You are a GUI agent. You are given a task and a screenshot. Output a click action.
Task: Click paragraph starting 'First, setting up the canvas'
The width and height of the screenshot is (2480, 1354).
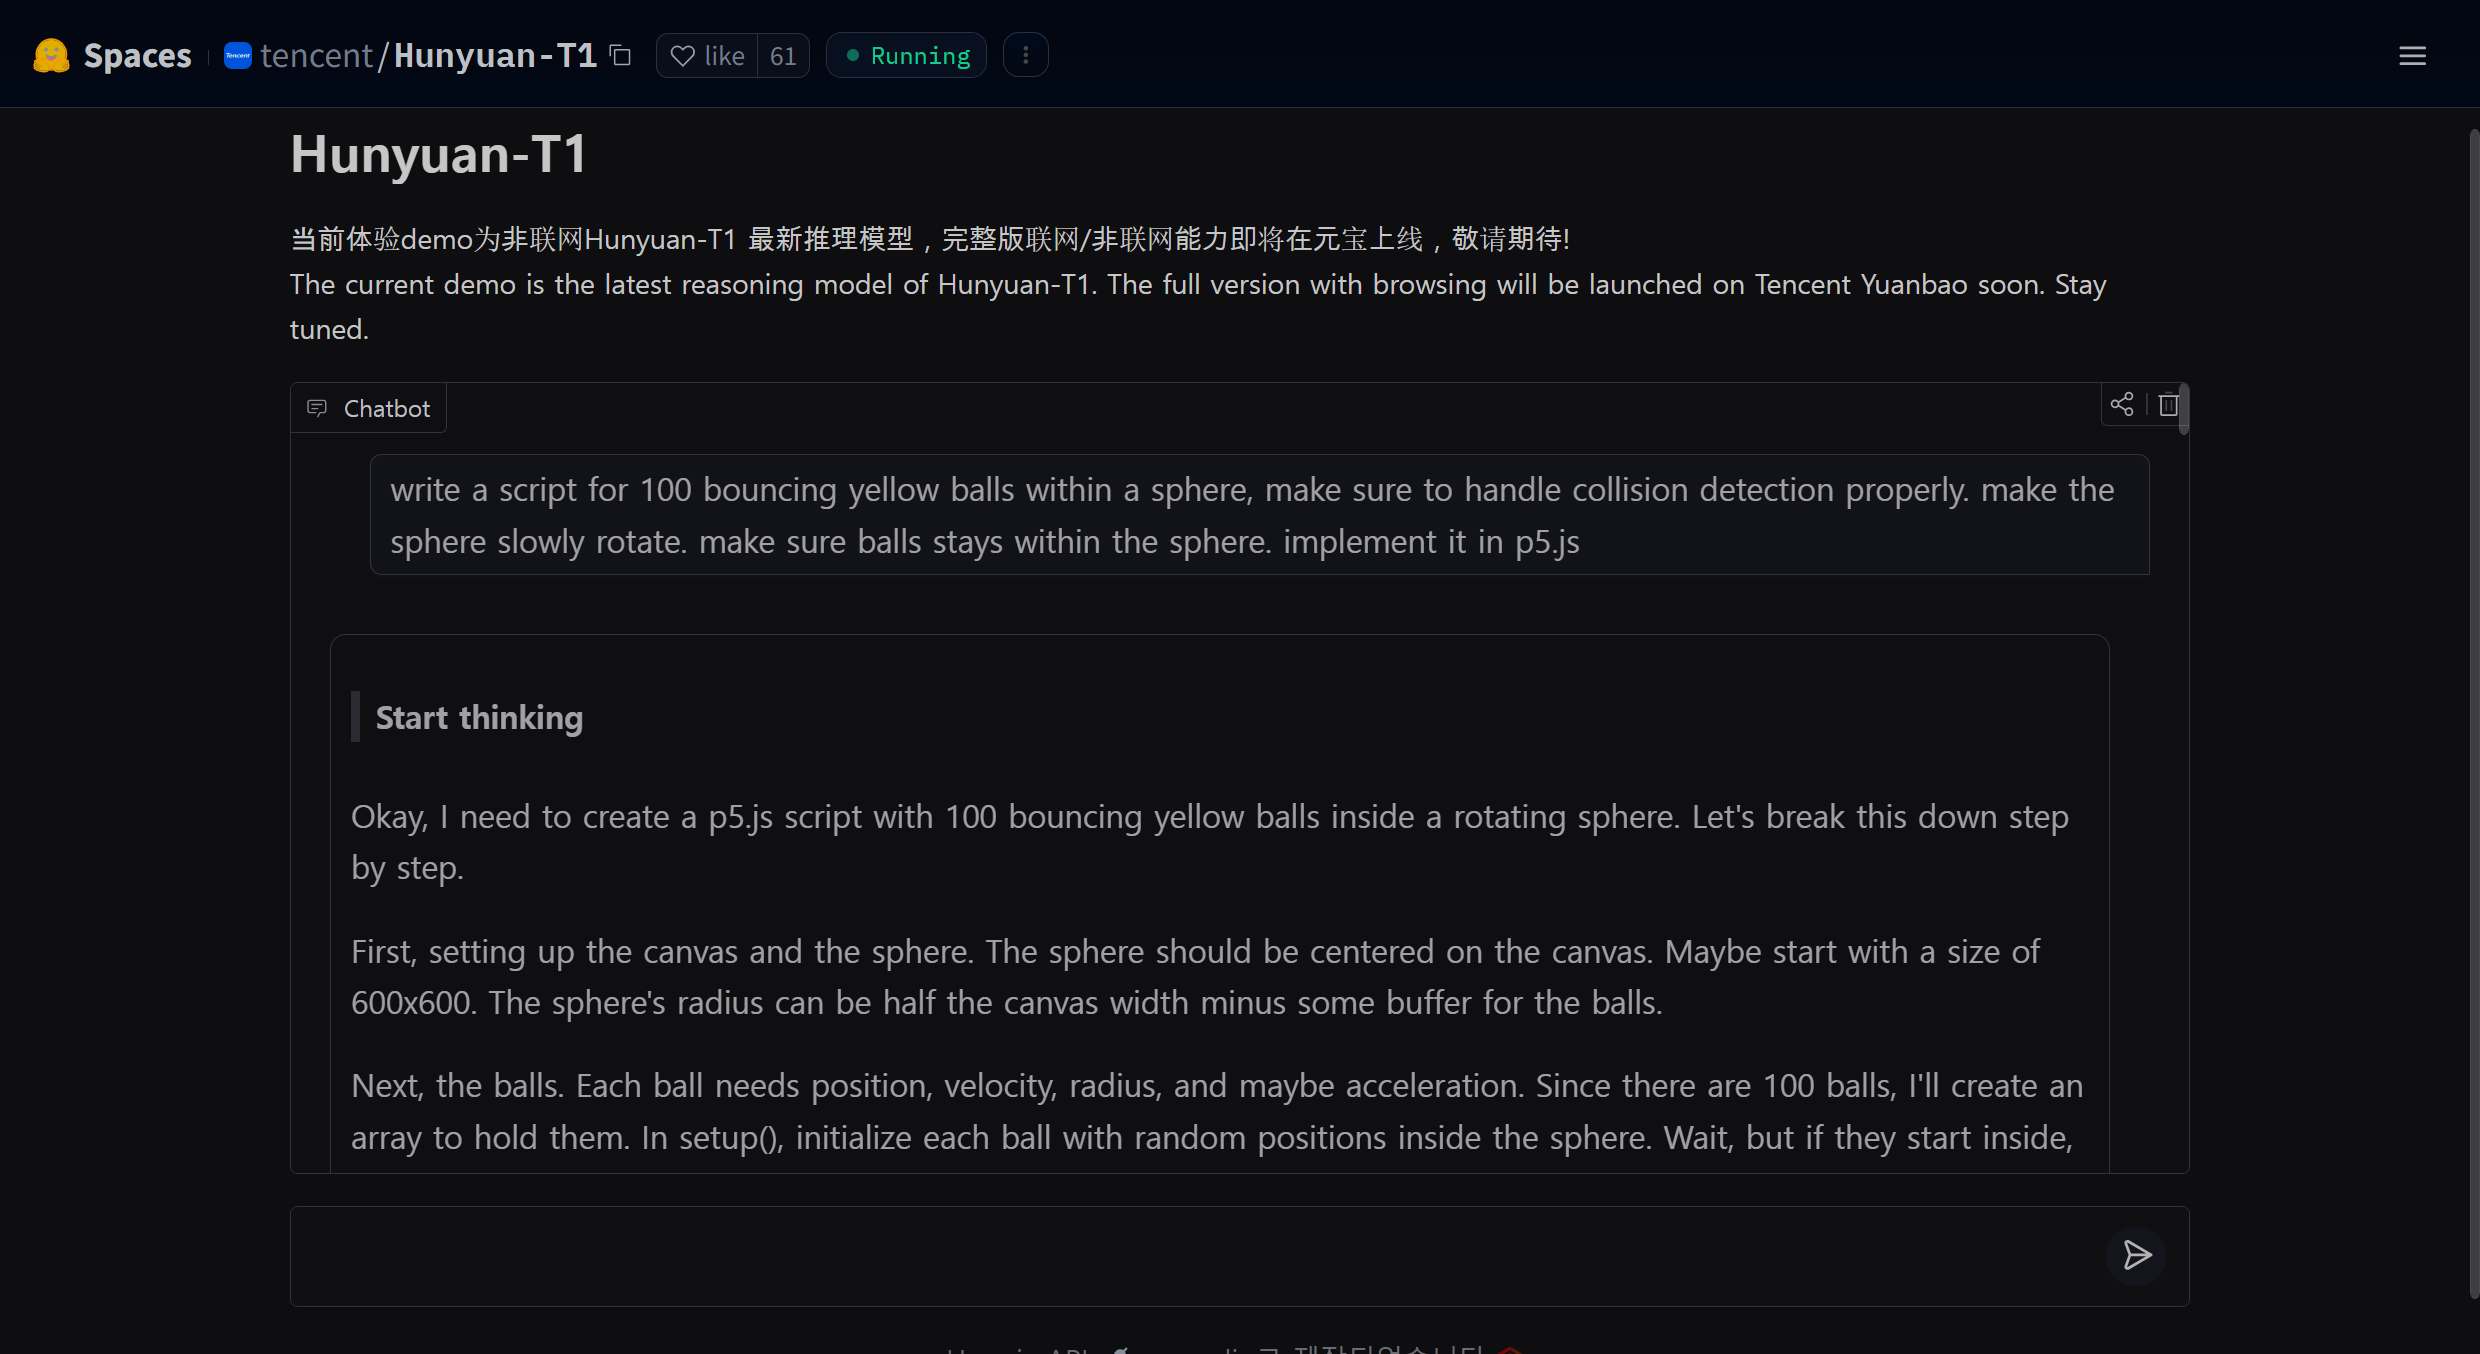[1195, 977]
